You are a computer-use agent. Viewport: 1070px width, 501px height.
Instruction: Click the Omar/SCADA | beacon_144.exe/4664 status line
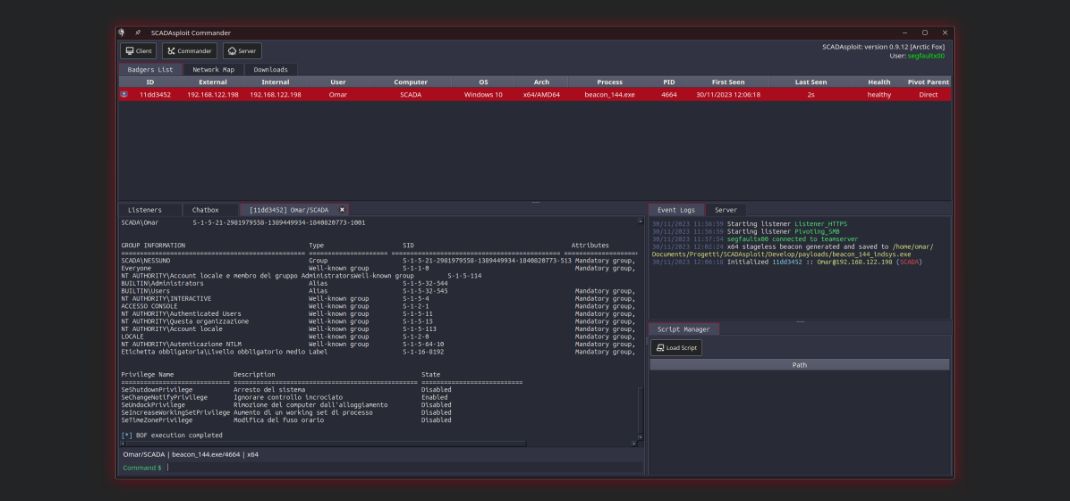(x=190, y=454)
